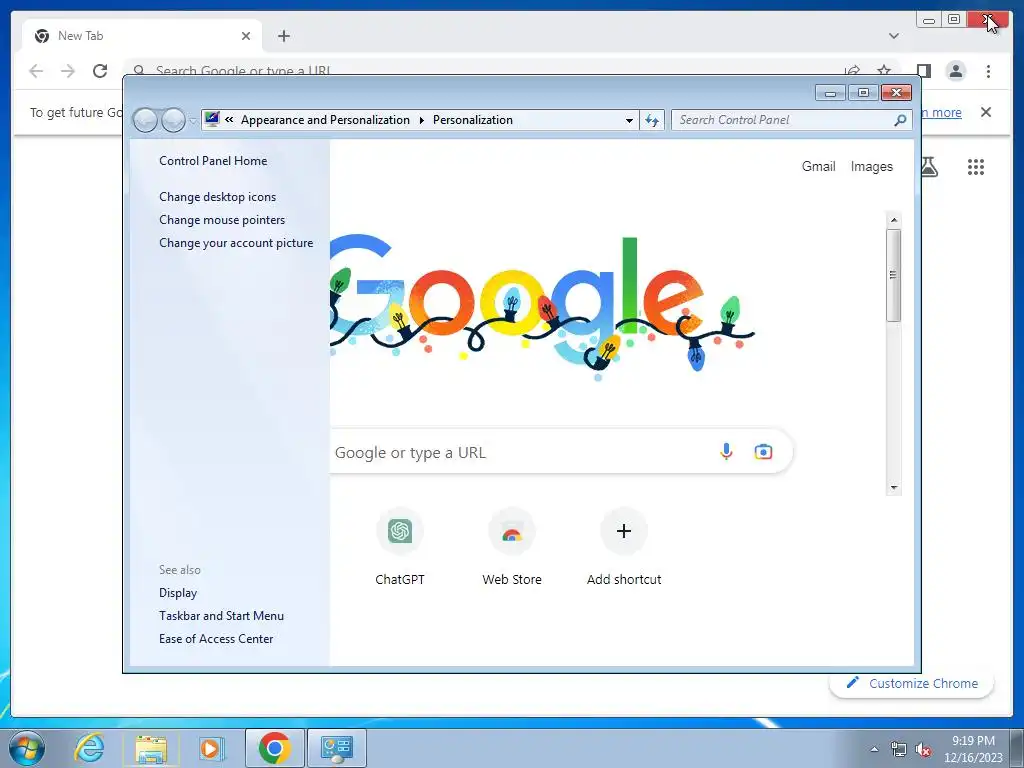Close the New Tab tab
The height and width of the screenshot is (768, 1024).
pyautogui.click(x=246, y=36)
